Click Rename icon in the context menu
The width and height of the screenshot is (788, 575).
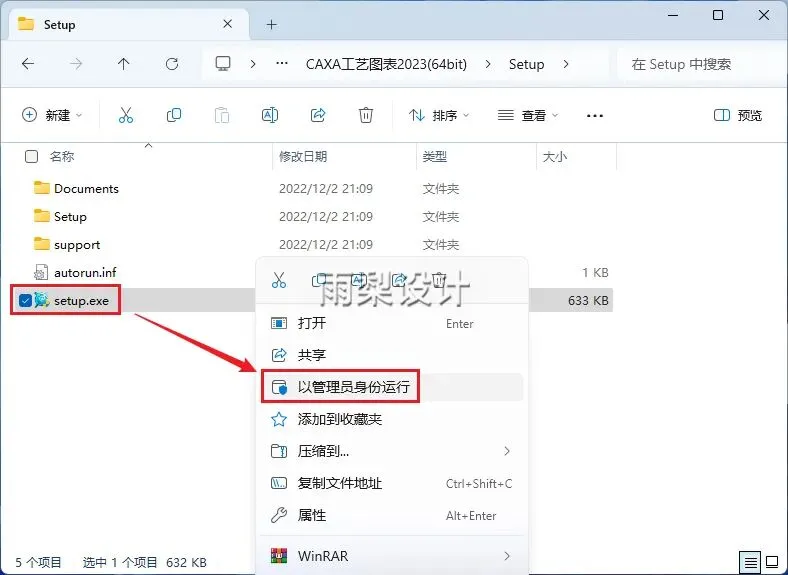(358, 280)
